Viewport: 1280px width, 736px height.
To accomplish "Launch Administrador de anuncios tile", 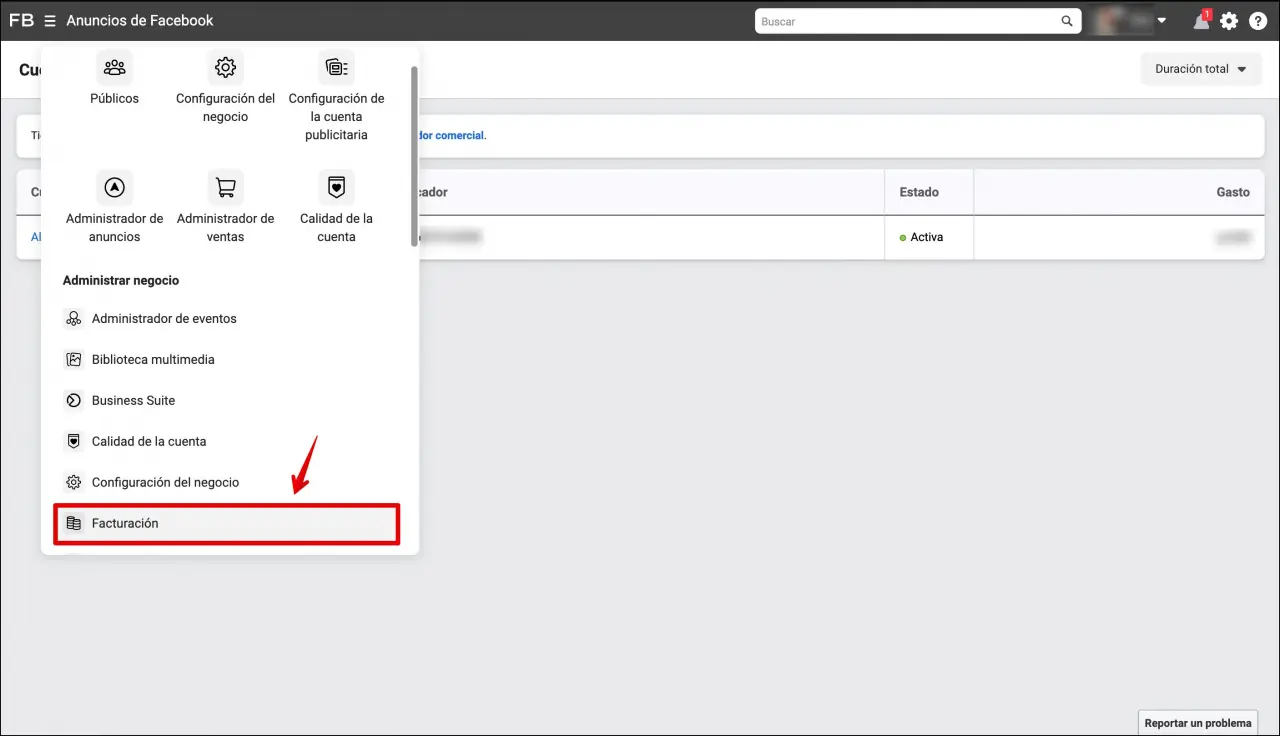I will (x=115, y=188).
